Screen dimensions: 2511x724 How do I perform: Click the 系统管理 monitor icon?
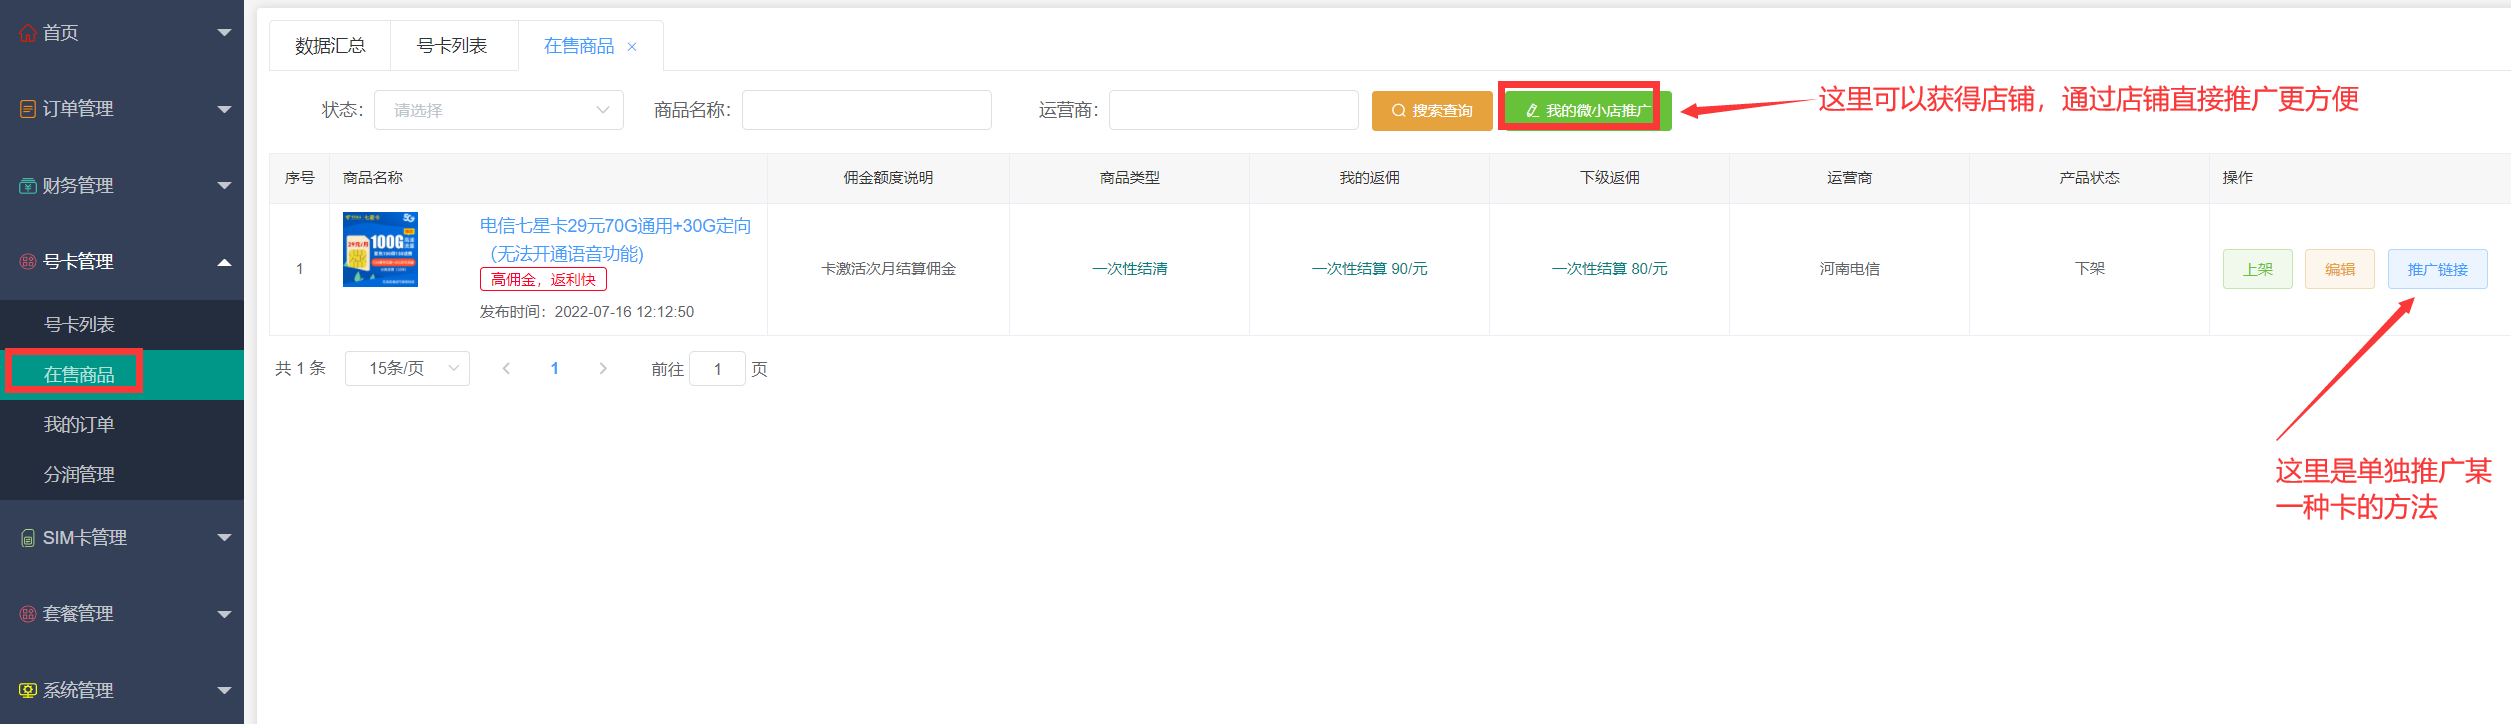[28, 691]
